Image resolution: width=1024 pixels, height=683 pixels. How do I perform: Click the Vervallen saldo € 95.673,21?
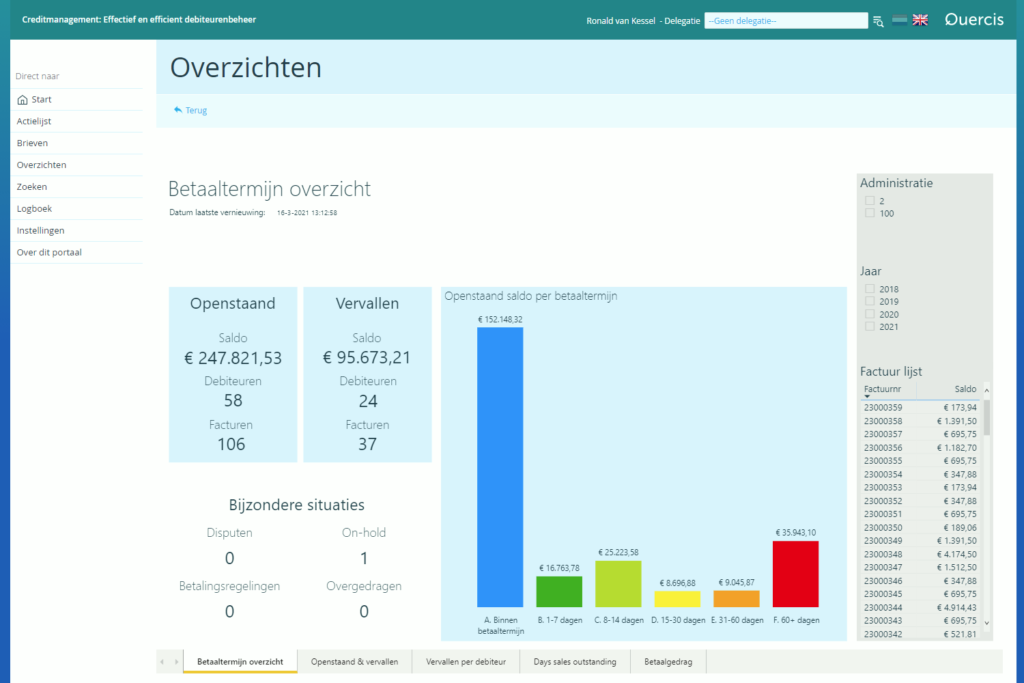point(367,358)
